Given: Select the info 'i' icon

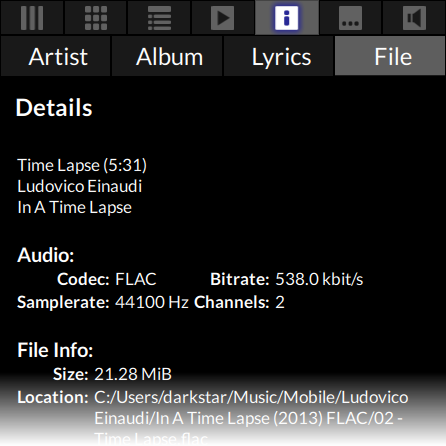Looking at the screenshot, I should [287, 17].
